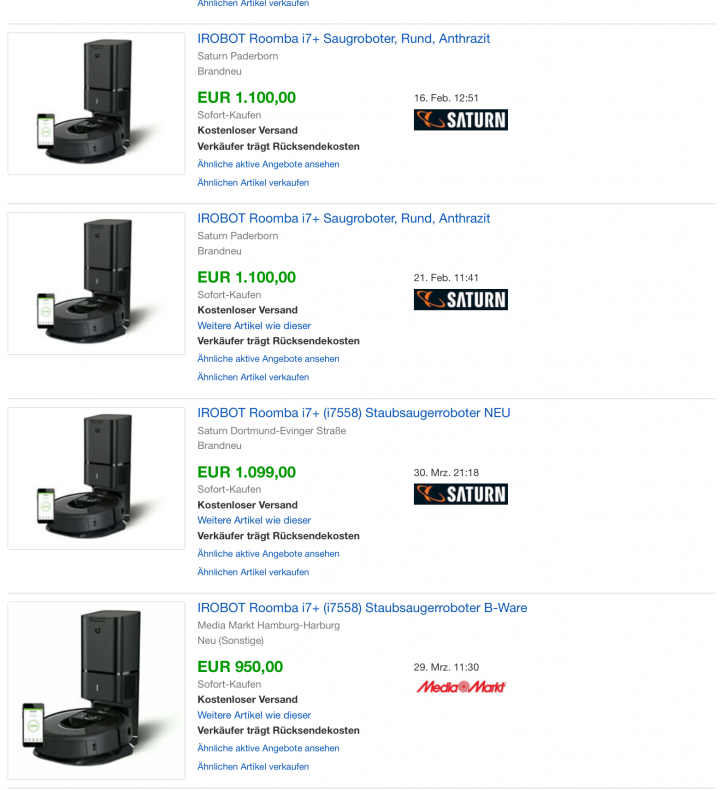
Task: Click 'Ähnlichen Artikel verkaufen' in the NEU listing
Action: pos(253,572)
